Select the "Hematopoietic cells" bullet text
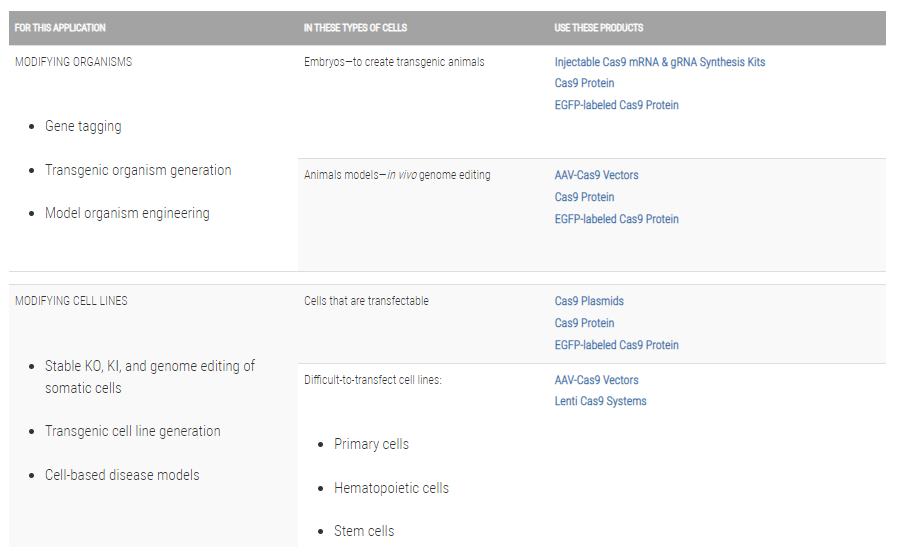904x547 pixels. coord(391,488)
